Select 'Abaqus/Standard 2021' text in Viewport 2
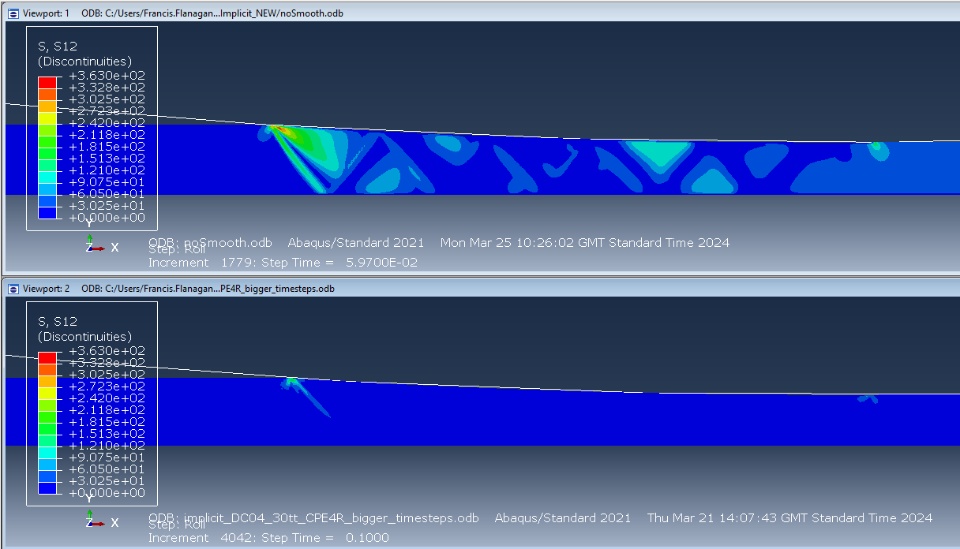The width and height of the screenshot is (960, 549). [563, 518]
